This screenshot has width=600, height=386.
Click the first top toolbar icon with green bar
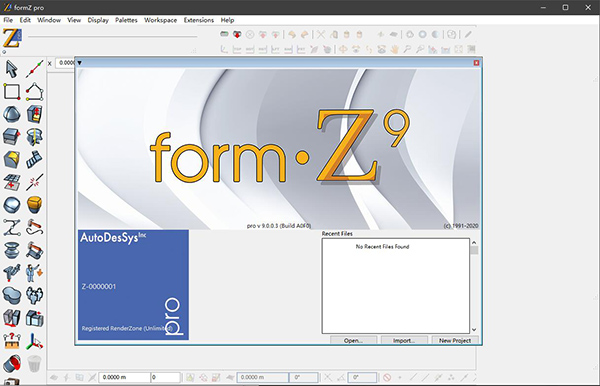(x=224, y=34)
